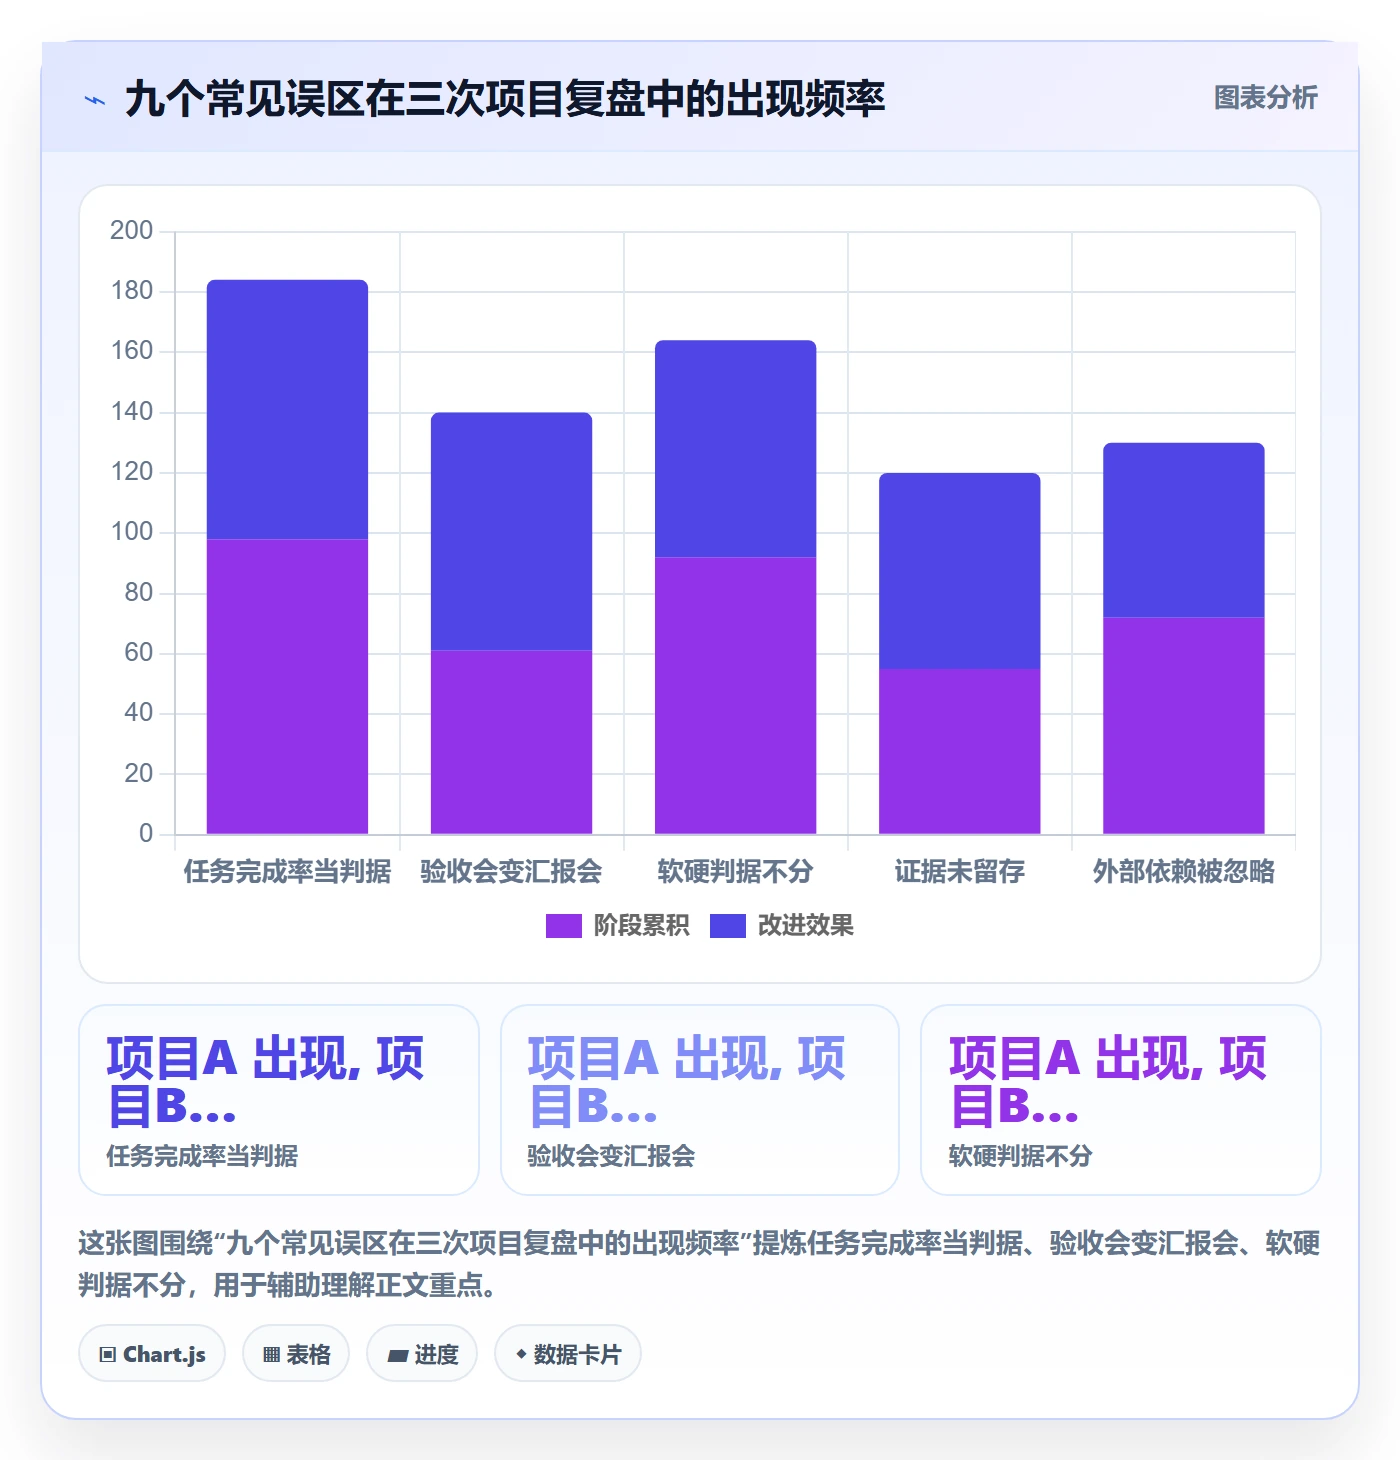Click the blue segment of 软硬判据不分 bar
Image resolution: width=1400 pixels, height=1460 pixels.
point(735,449)
